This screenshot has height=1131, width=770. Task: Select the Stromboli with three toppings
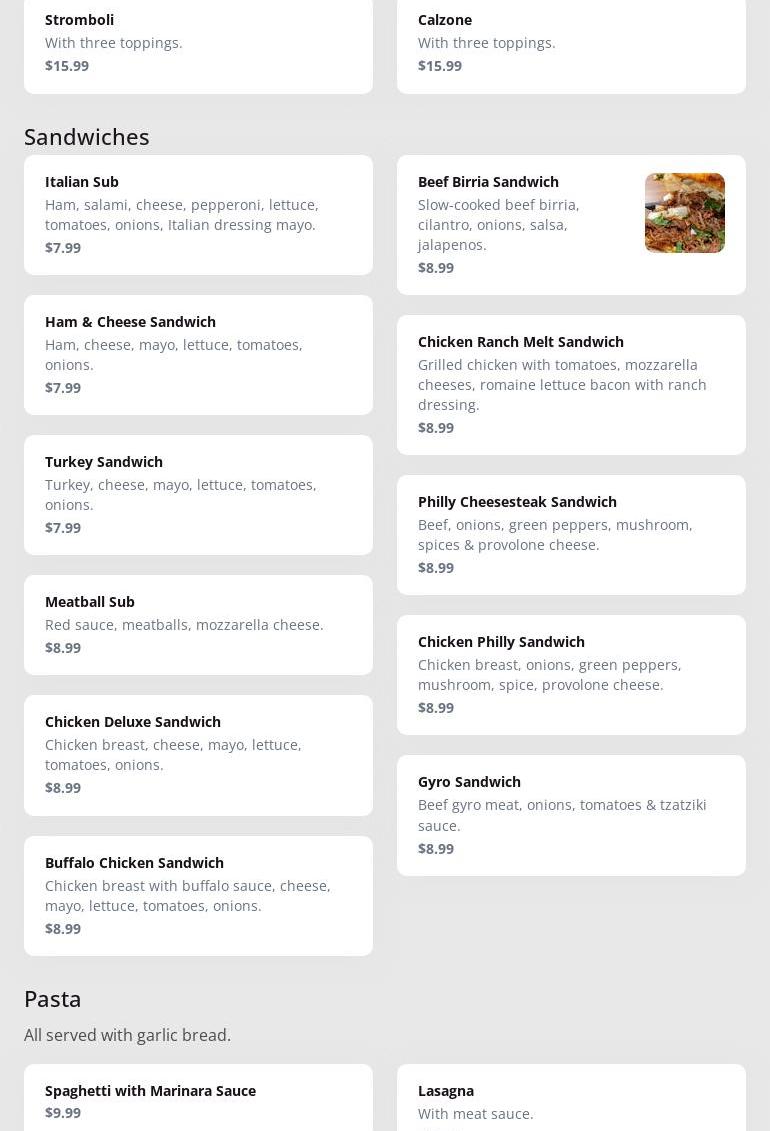pos(198,43)
